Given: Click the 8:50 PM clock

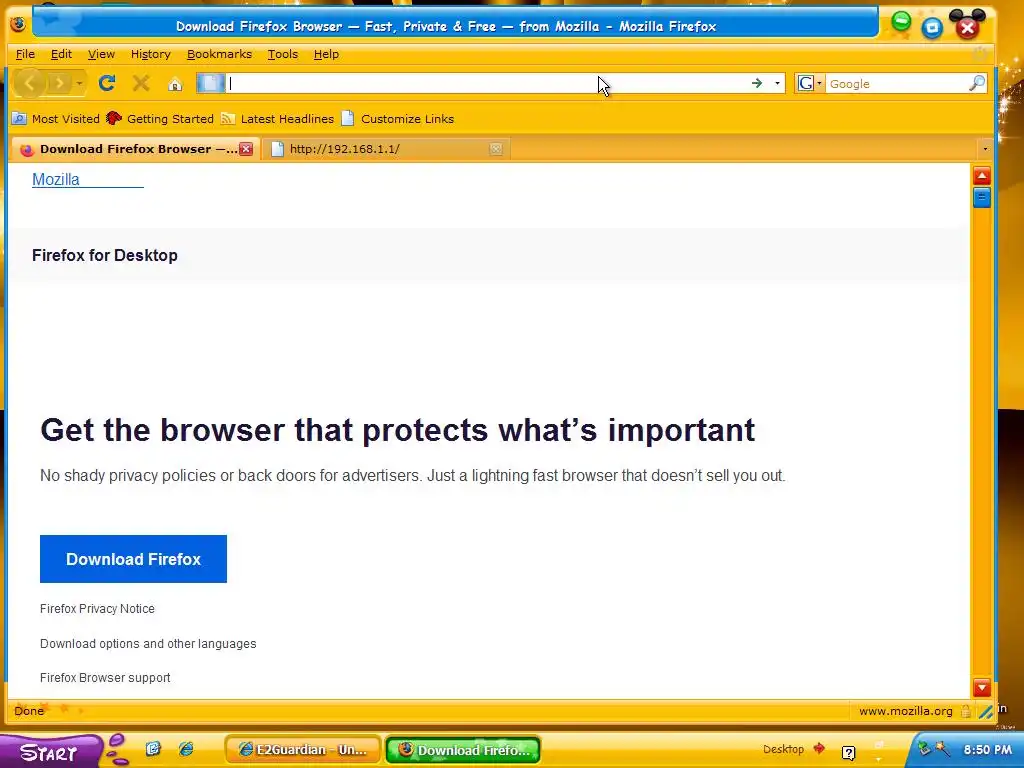Looking at the screenshot, I should [987, 750].
